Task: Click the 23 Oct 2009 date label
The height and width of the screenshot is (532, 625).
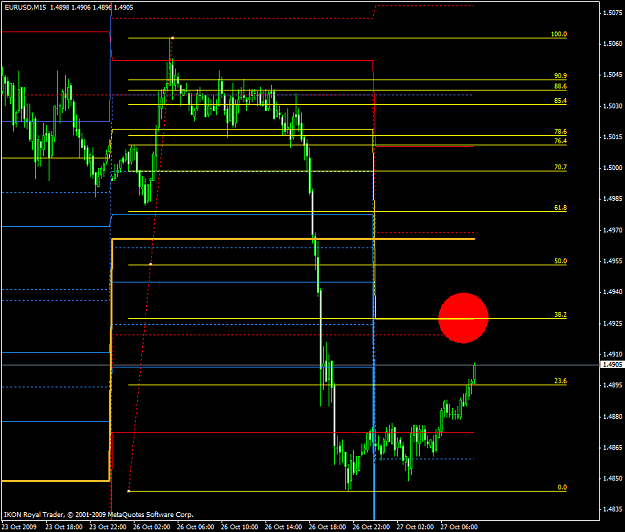Action: (19, 527)
